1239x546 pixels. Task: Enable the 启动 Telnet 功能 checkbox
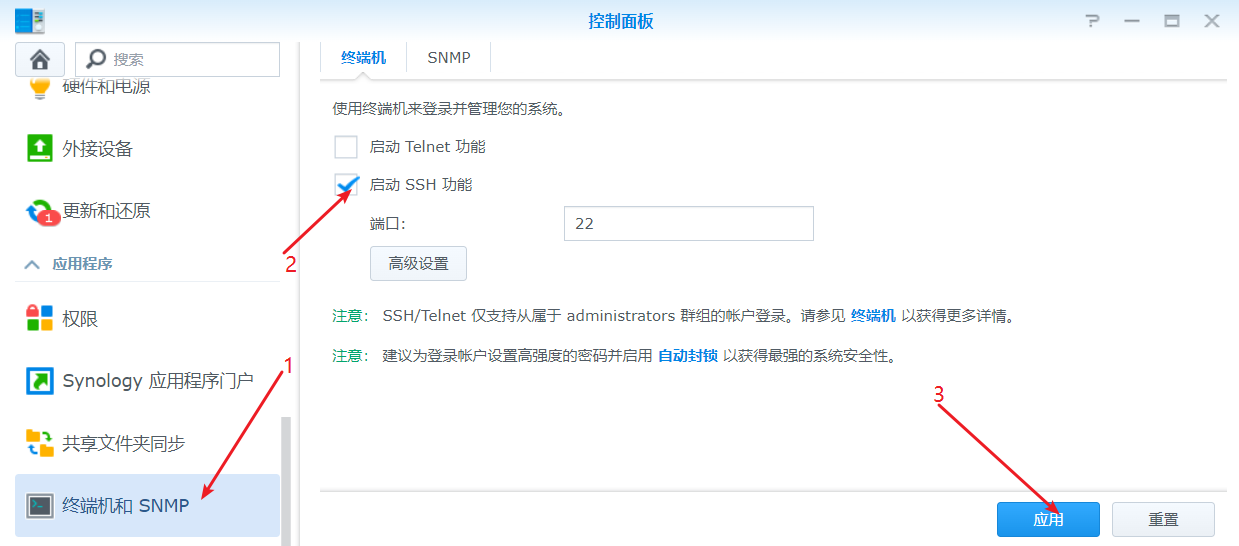tap(346, 147)
